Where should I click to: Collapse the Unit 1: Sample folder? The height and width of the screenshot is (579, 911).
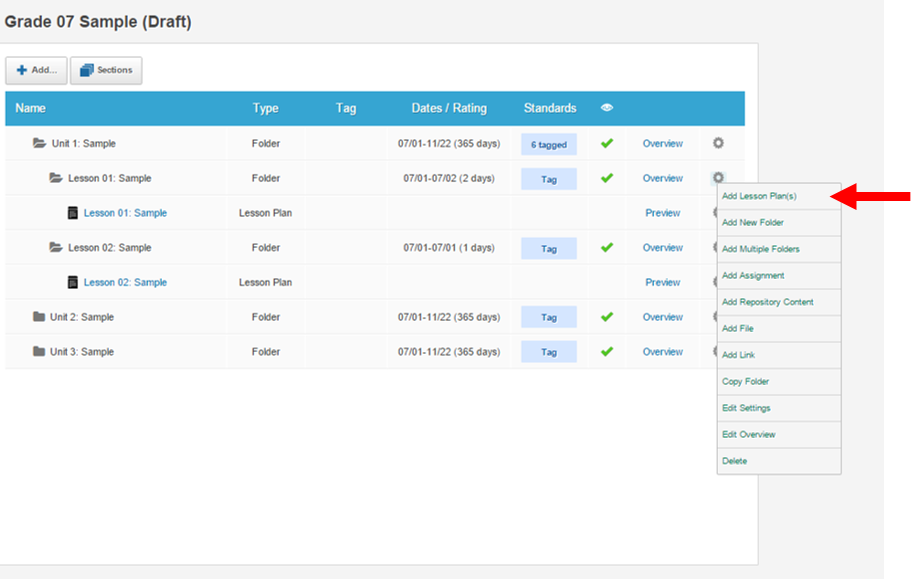(39, 143)
